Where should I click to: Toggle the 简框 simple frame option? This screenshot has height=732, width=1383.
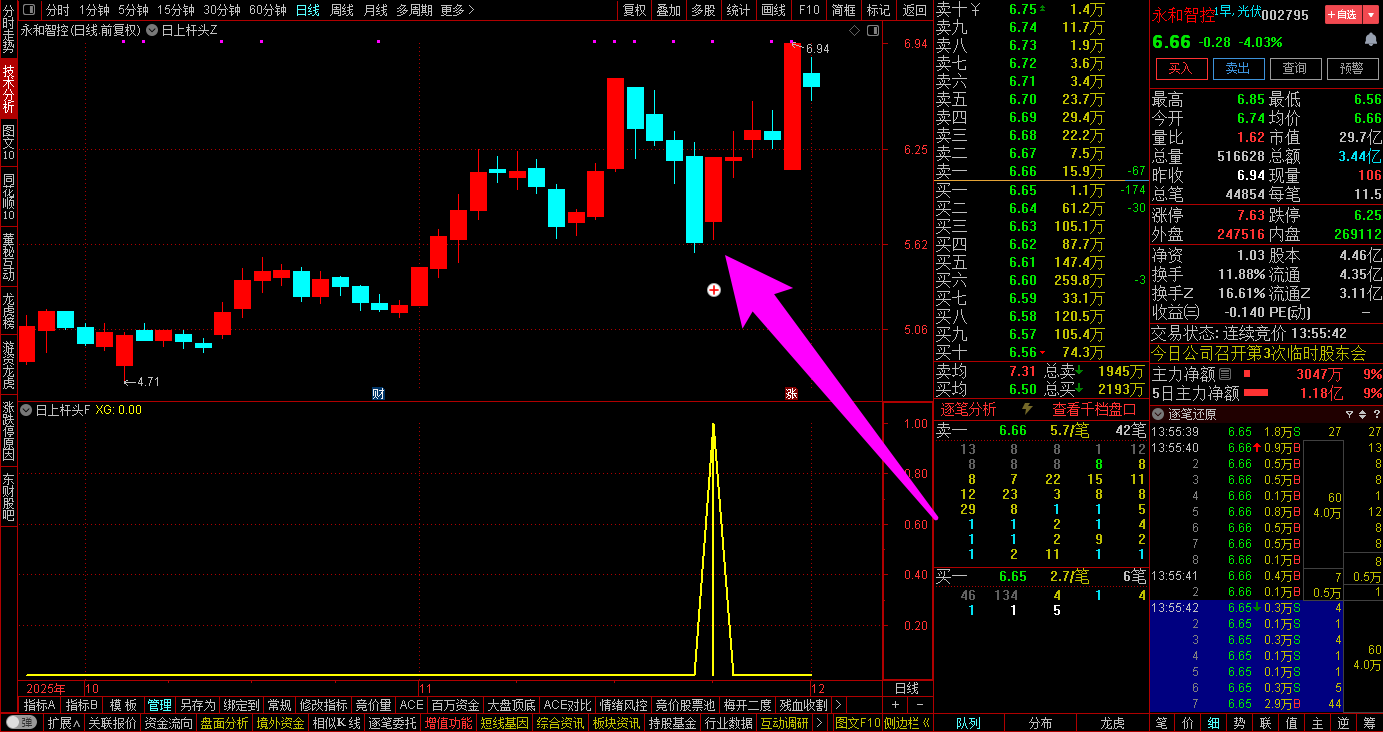click(843, 10)
